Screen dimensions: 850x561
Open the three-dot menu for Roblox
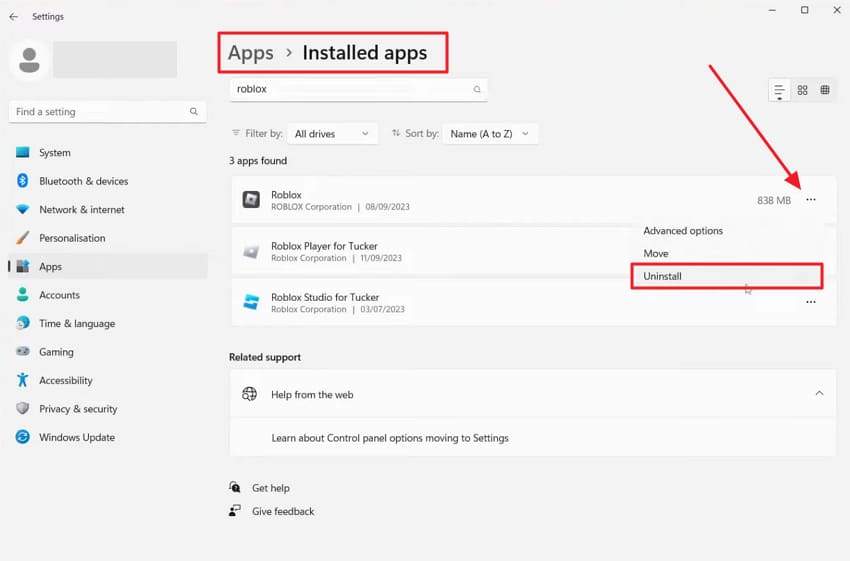pos(810,200)
